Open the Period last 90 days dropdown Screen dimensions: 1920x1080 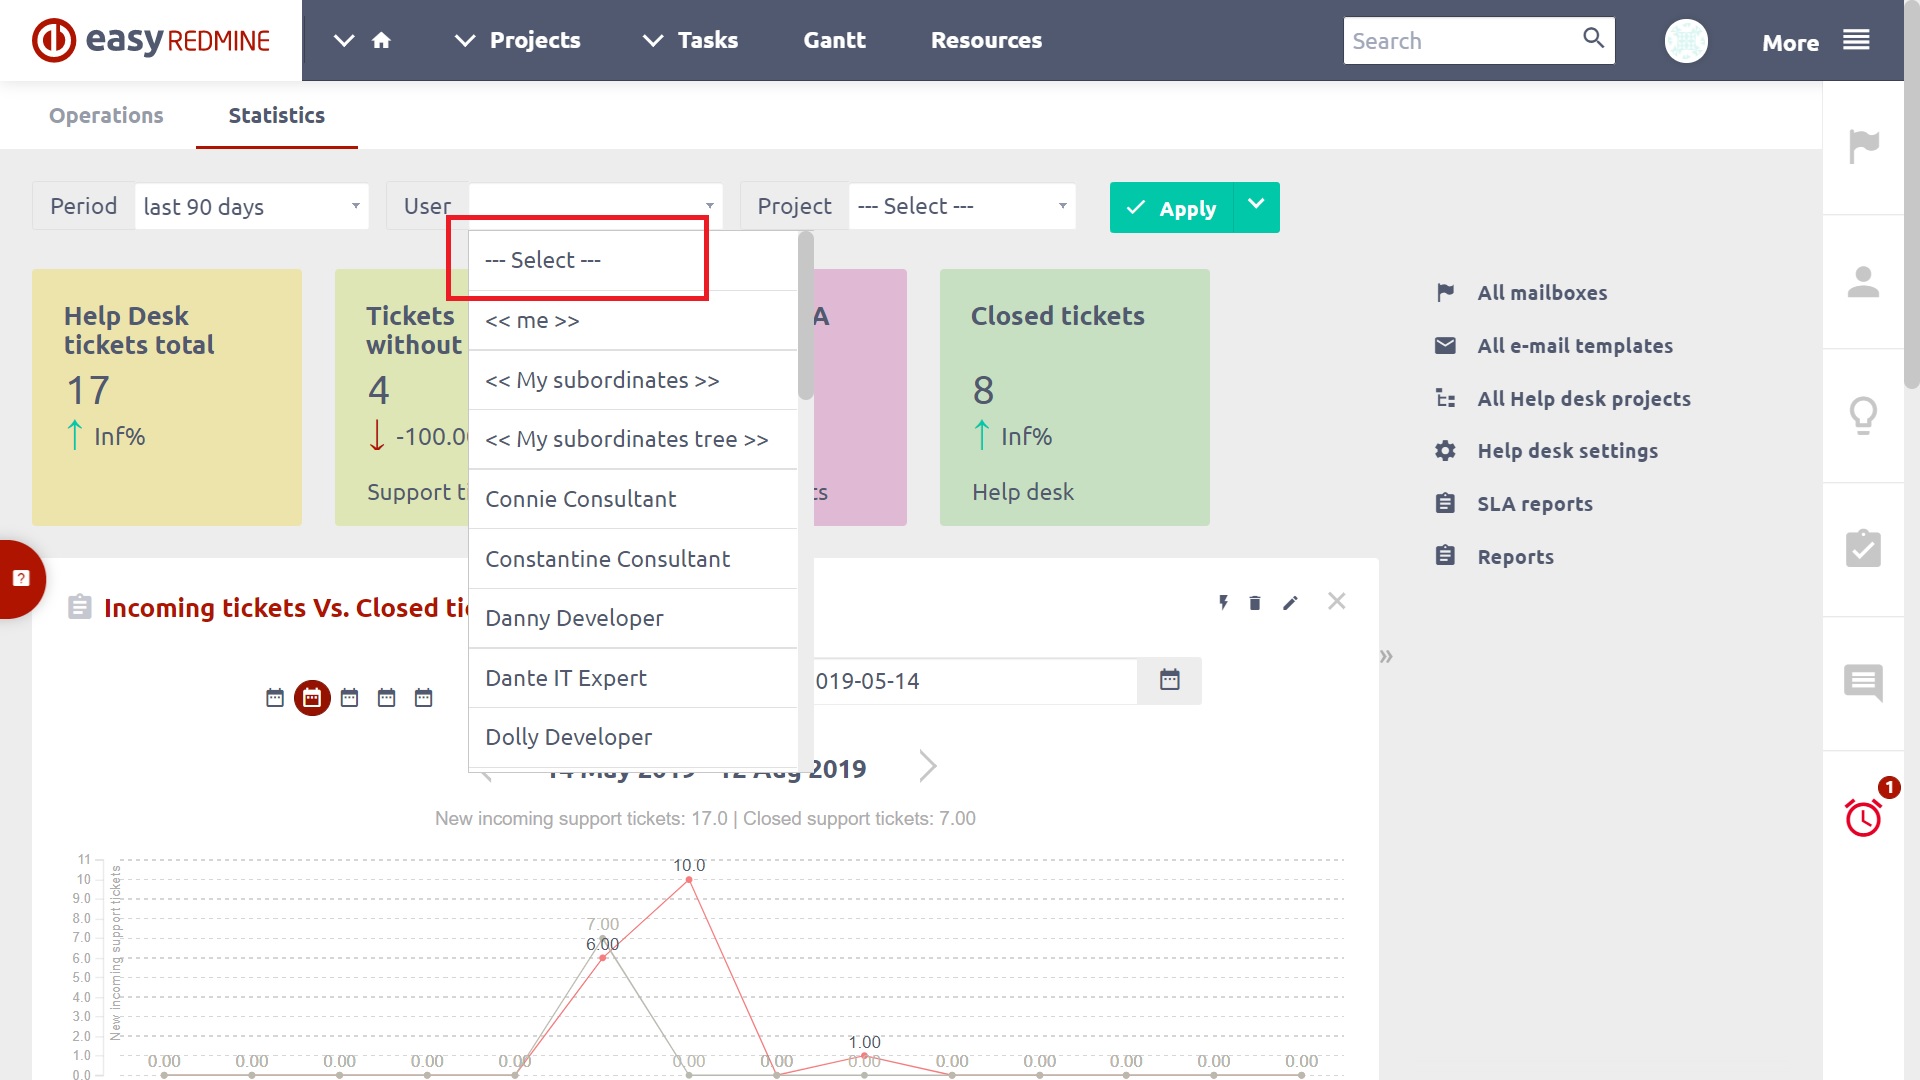coord(250,207)
